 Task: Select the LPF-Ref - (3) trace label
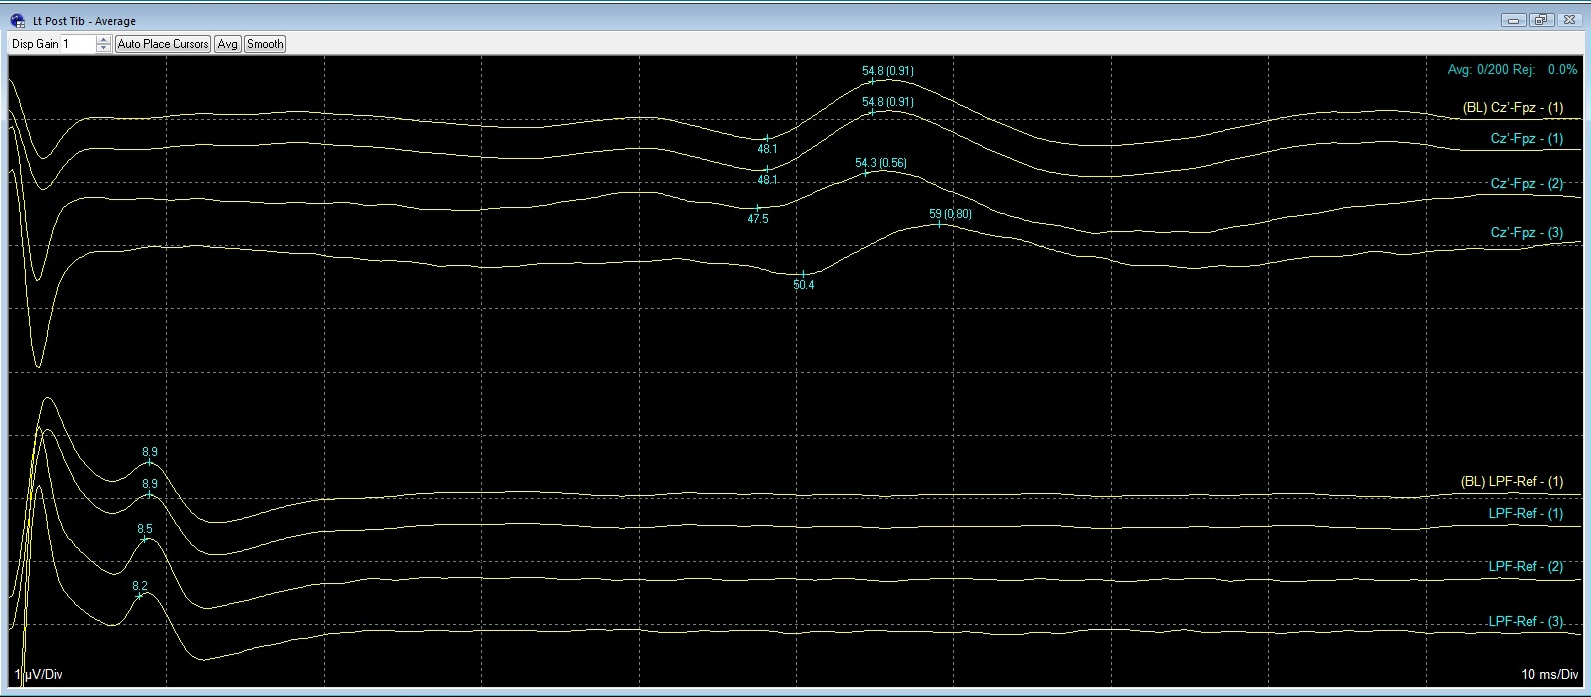(1525, 622)
